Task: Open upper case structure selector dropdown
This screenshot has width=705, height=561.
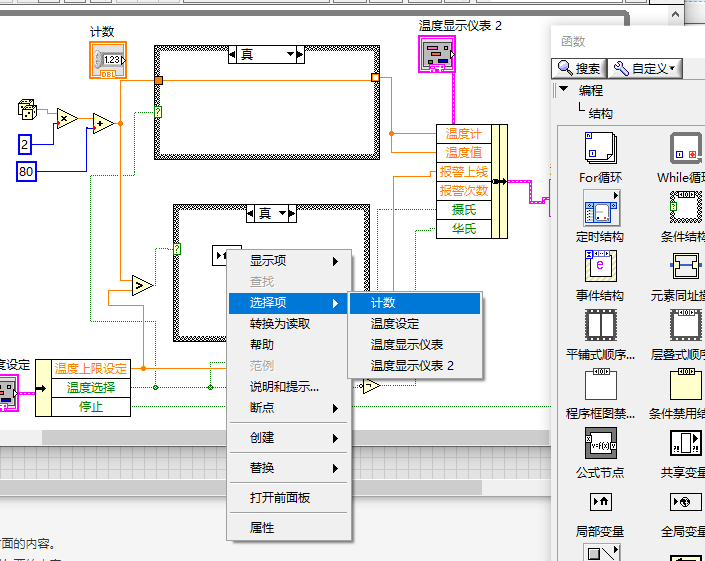Action: 291,54
